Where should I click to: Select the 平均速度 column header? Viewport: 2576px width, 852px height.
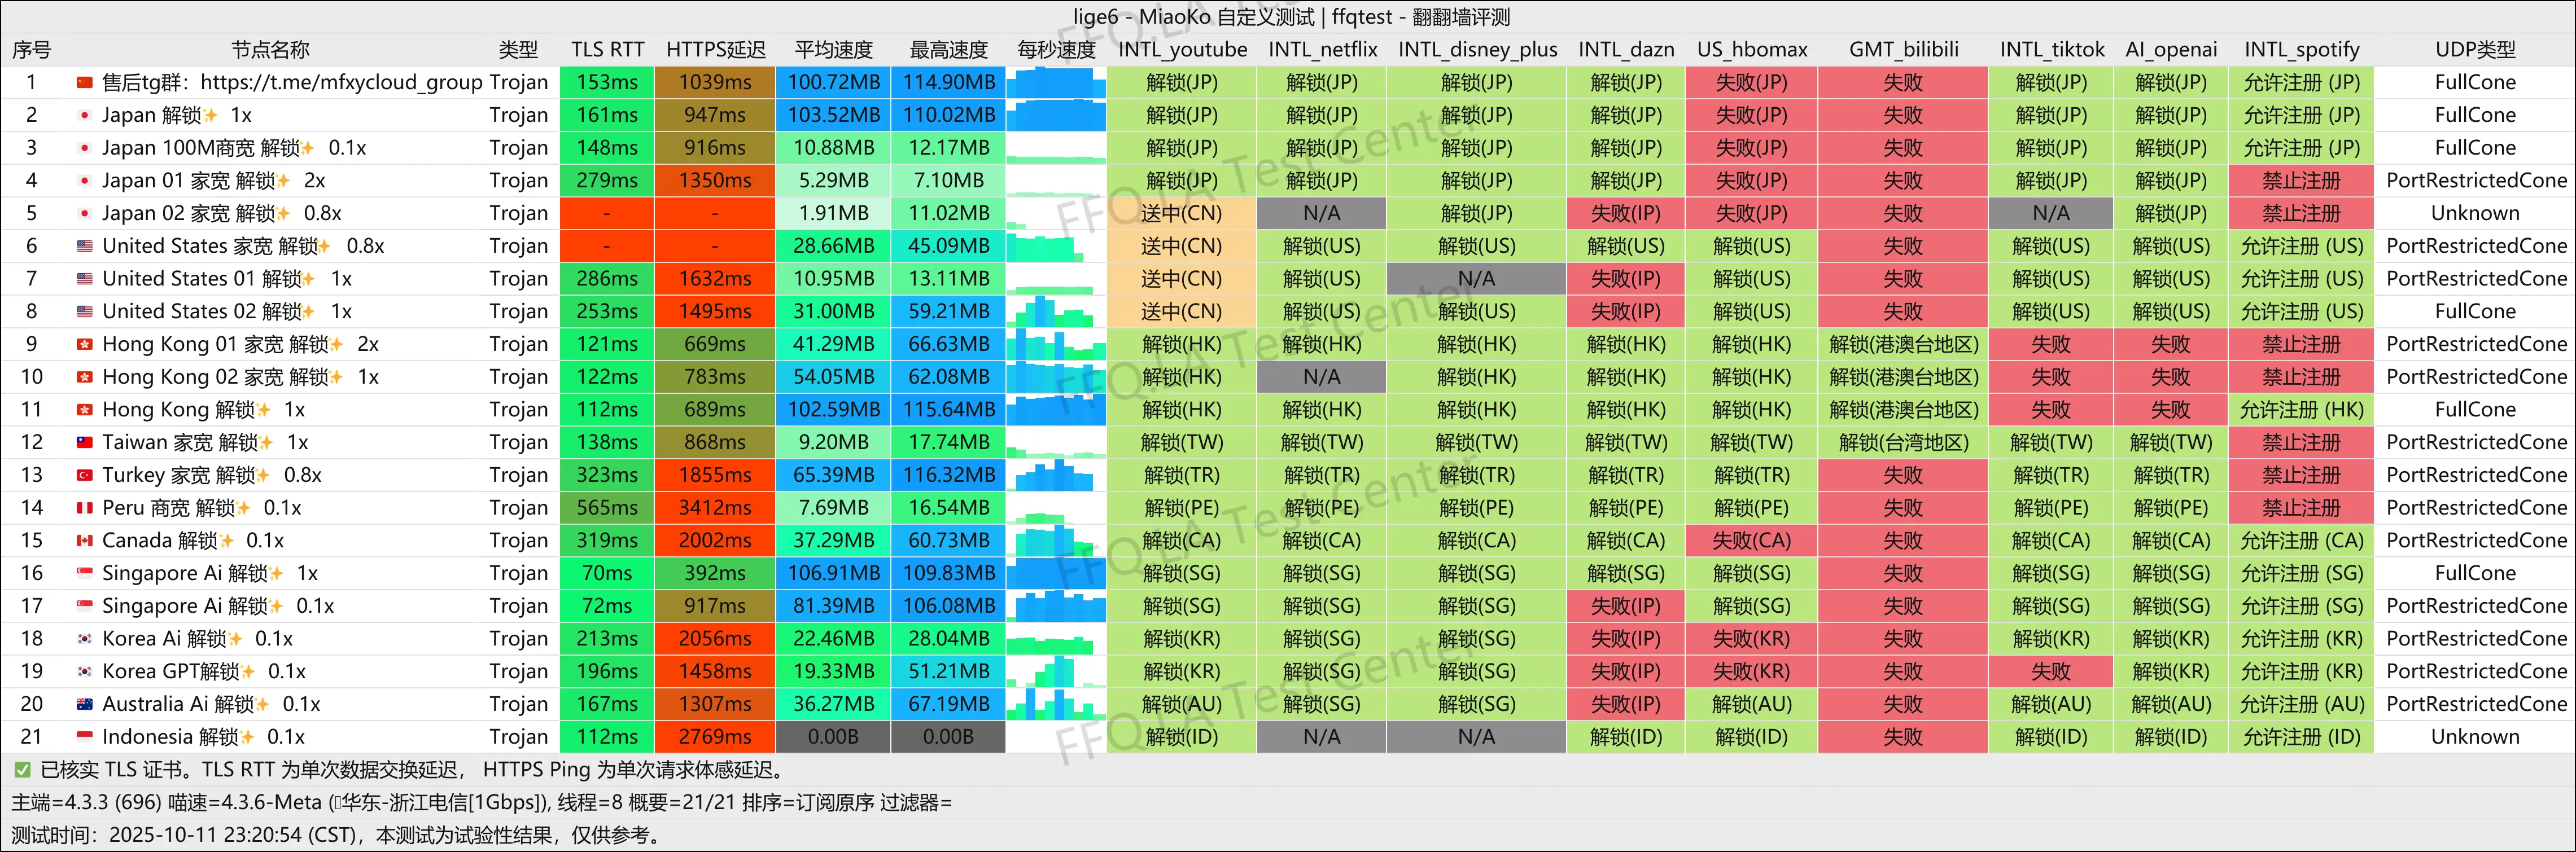833,50
